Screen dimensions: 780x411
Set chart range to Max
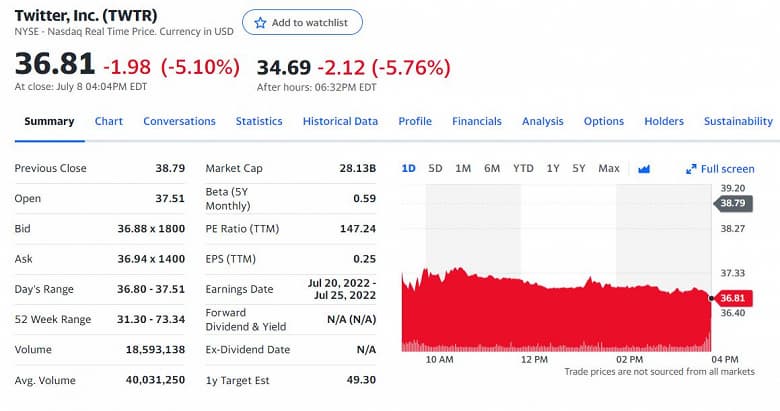609,168
